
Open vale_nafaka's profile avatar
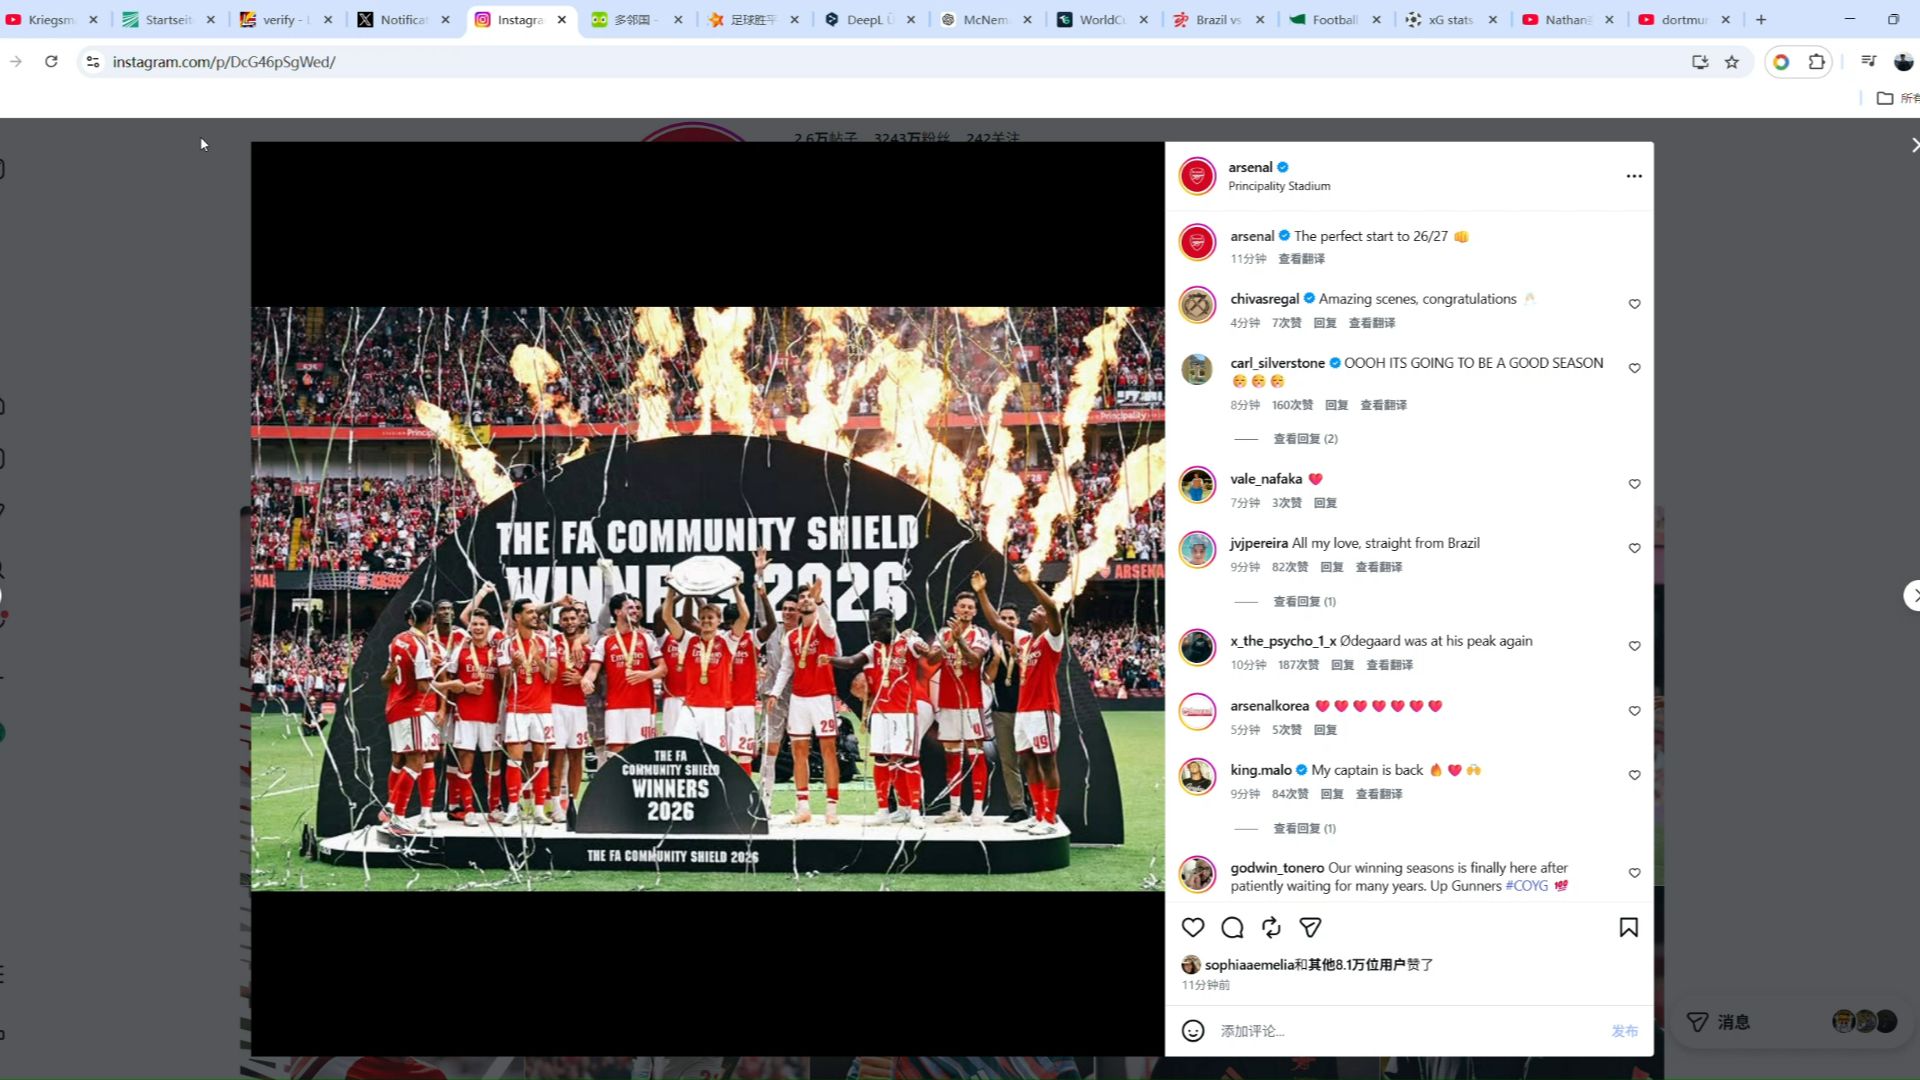pos(1197,485)
